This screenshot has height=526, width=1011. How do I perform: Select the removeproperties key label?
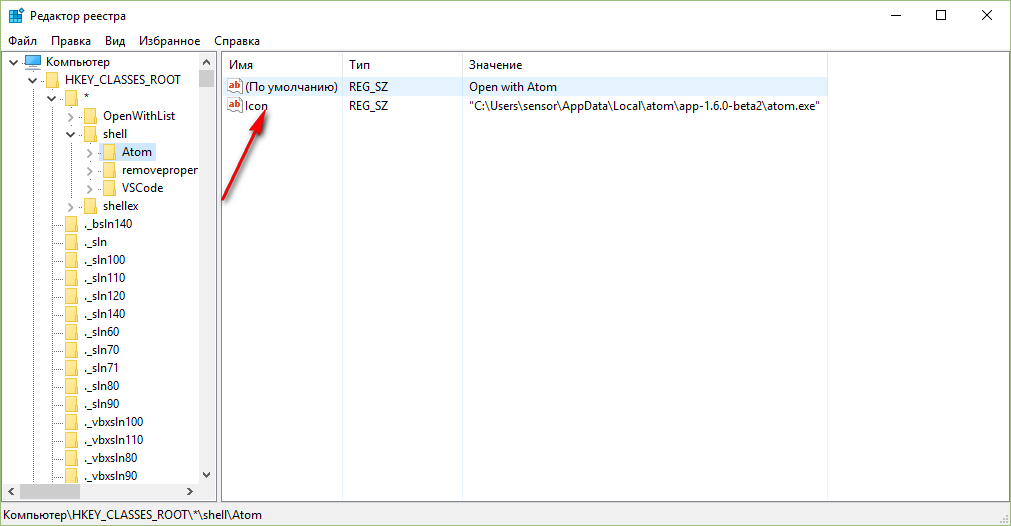160,170
